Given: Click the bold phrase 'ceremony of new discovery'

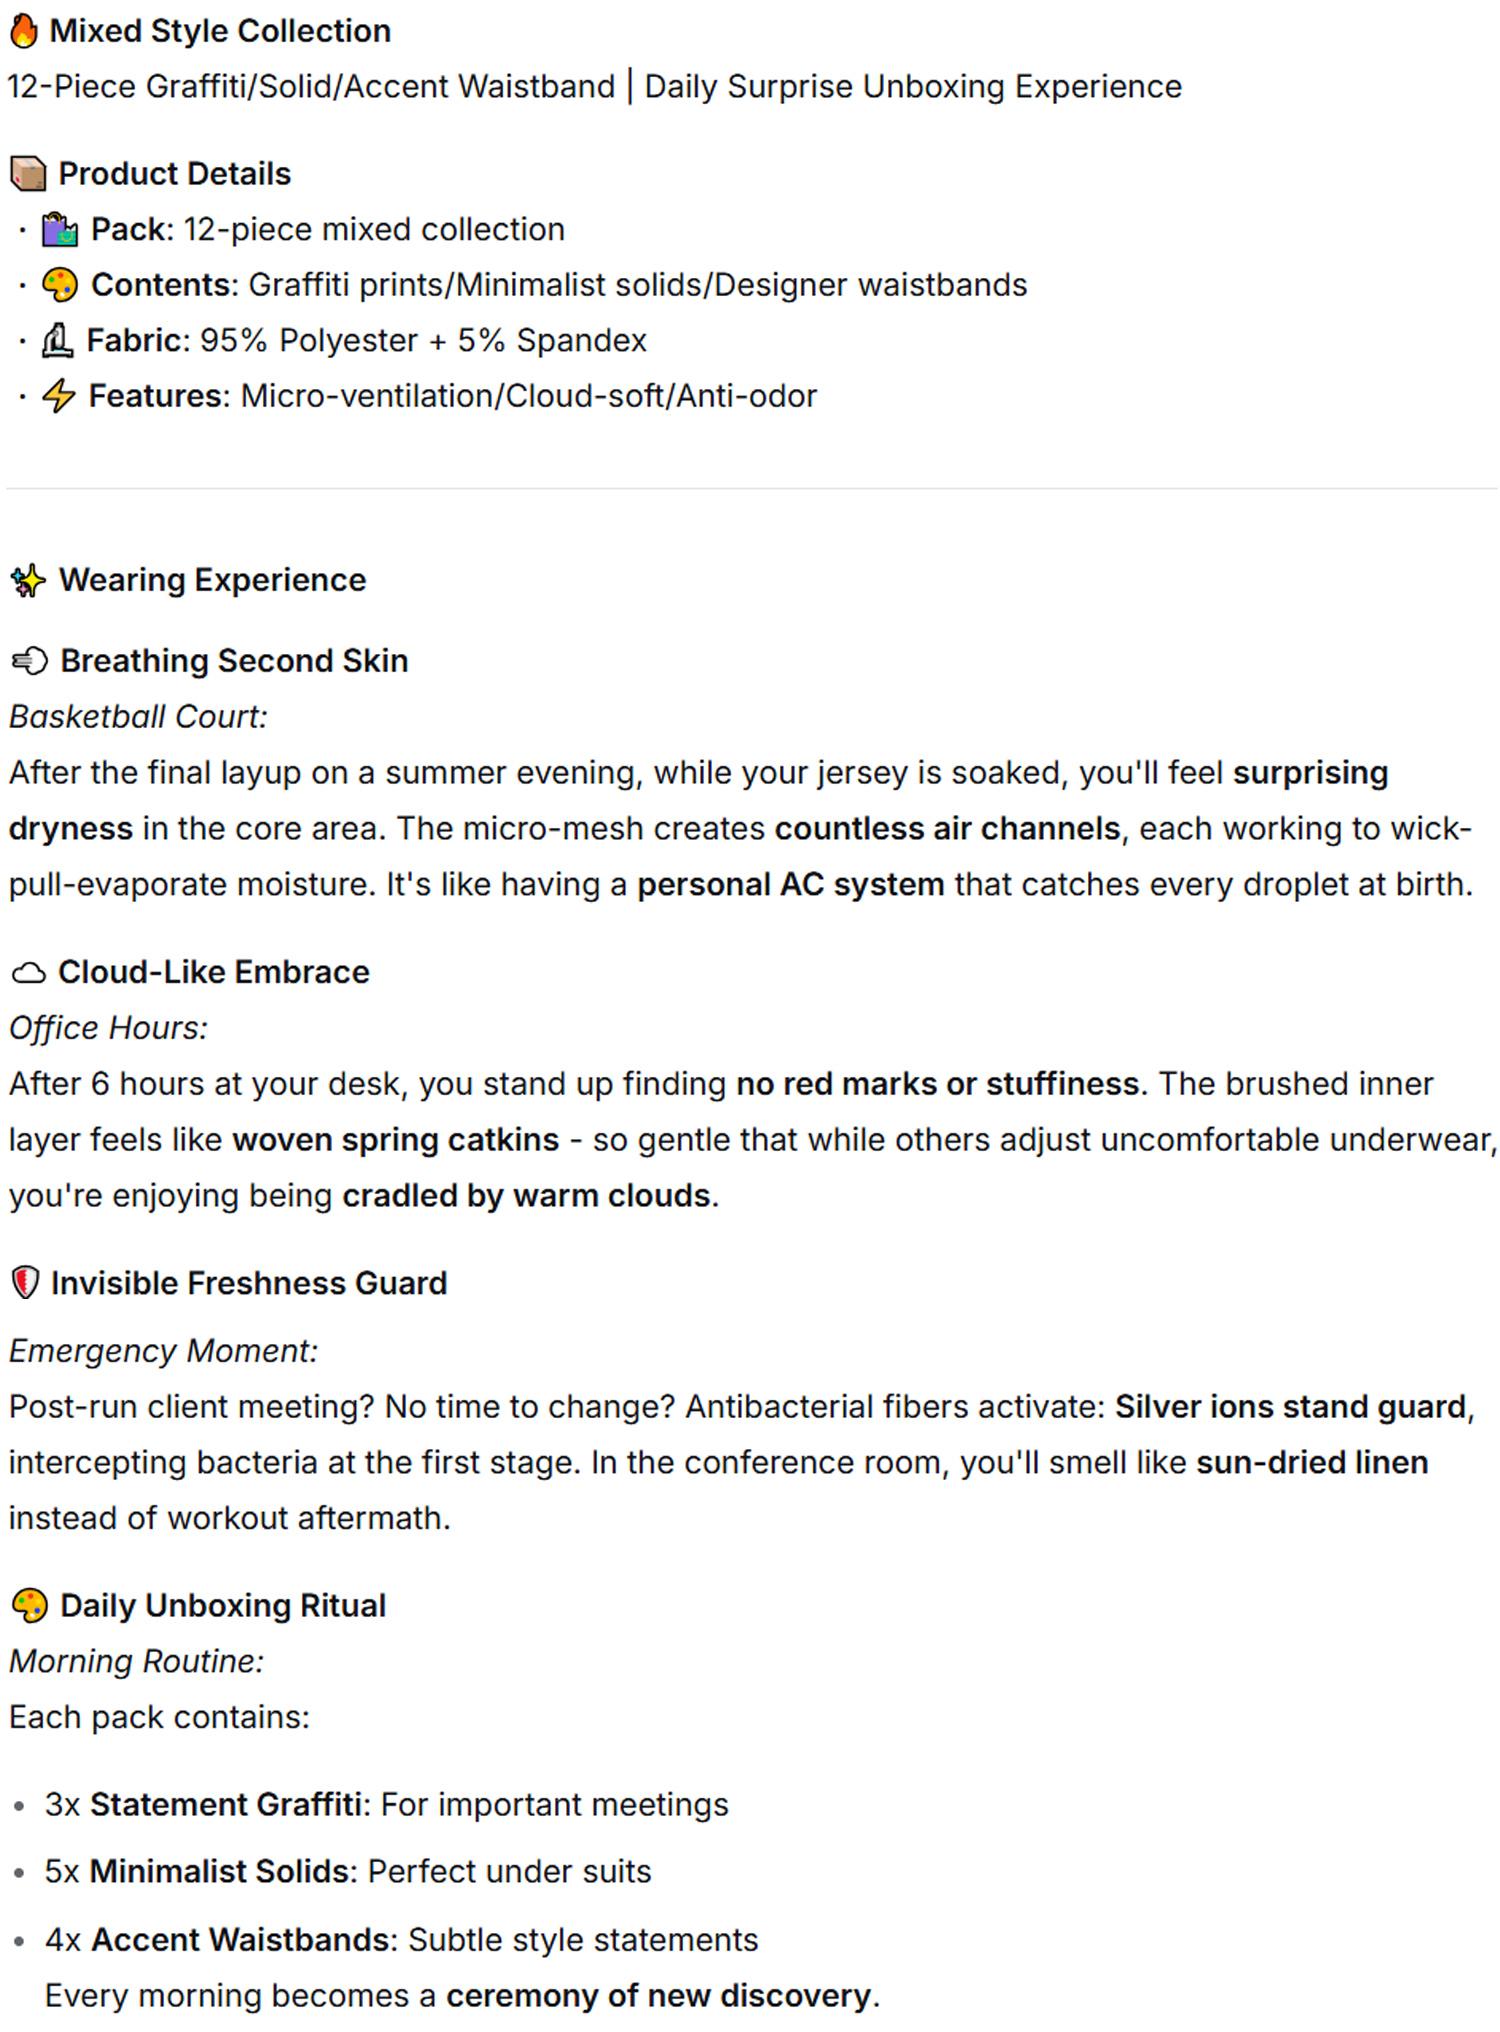Looking at the screenshot, I should pos(659,1996).
